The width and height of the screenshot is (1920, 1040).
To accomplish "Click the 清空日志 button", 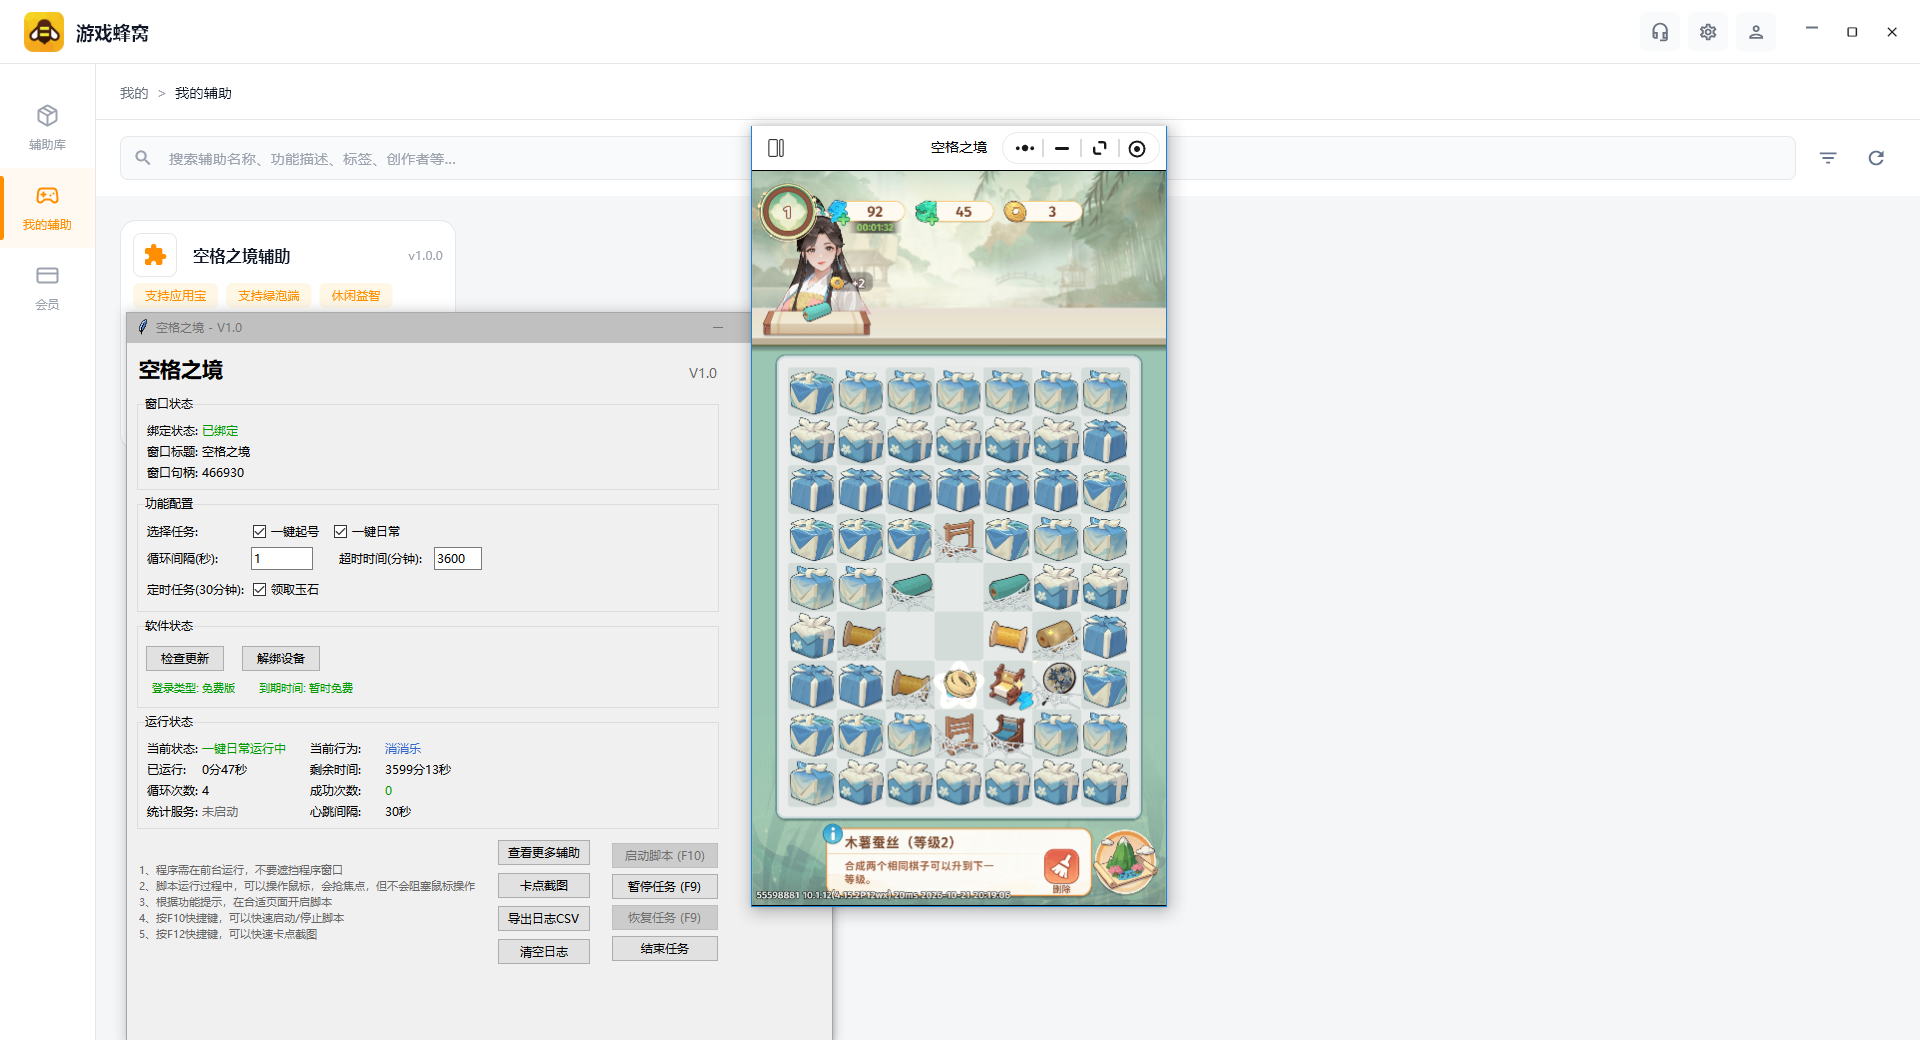I will point(544,951).
